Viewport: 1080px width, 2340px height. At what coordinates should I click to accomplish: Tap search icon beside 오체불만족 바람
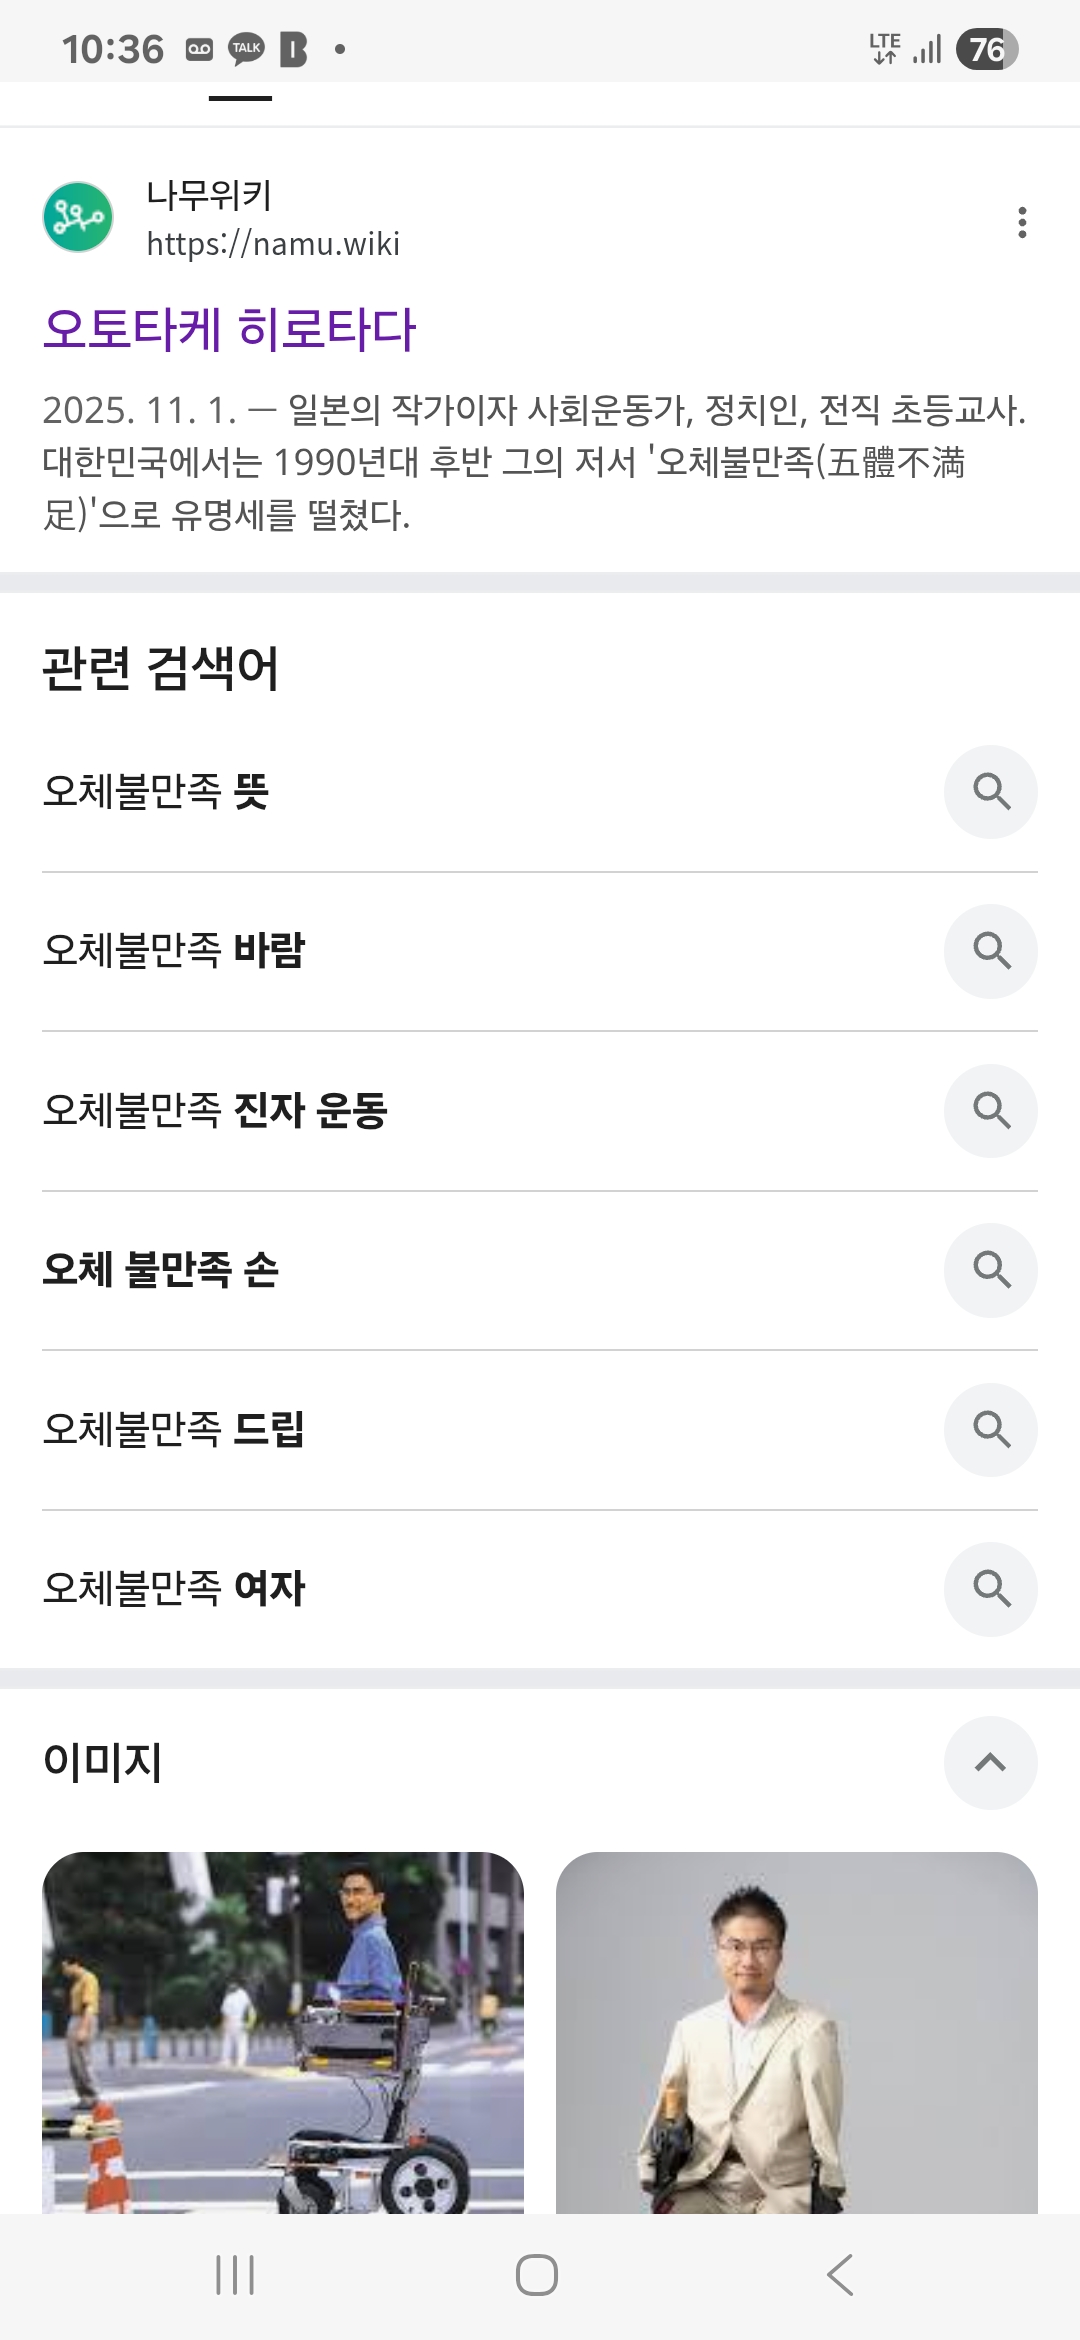(x=990, y=951)
